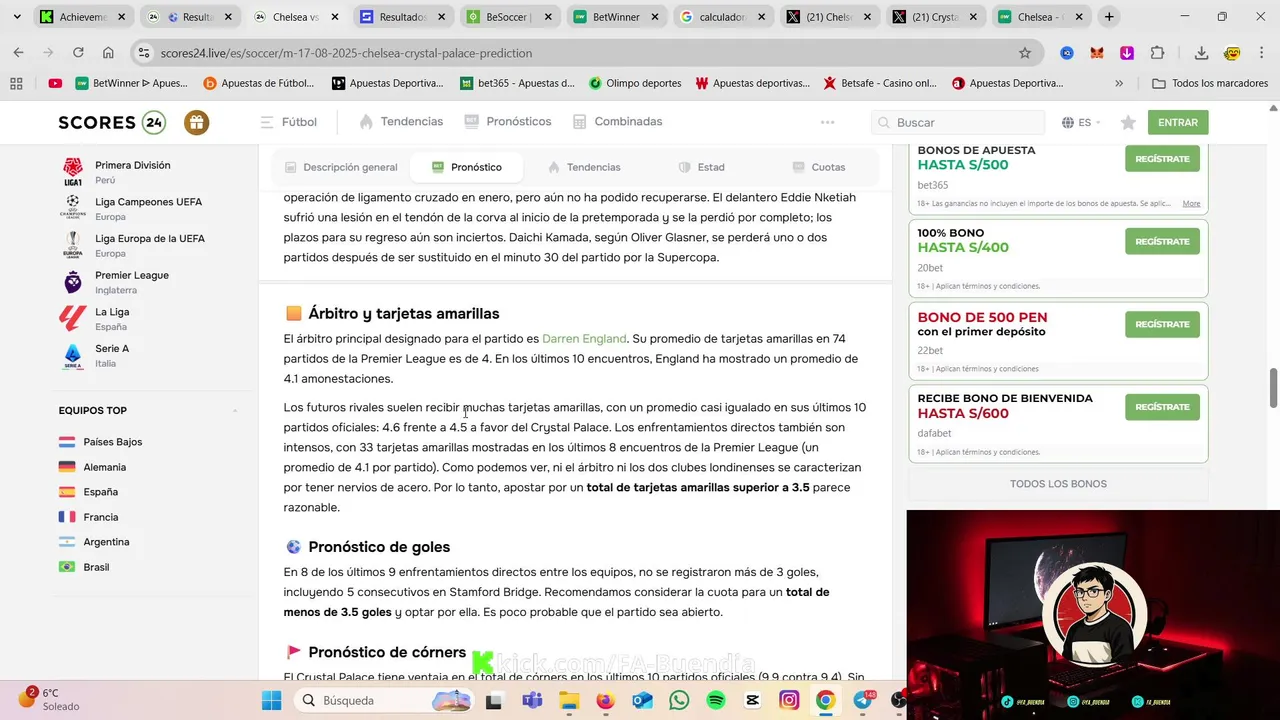Select the Pronóstico tab
Viewport: 1280px width, 720px height.
(467, 167)
